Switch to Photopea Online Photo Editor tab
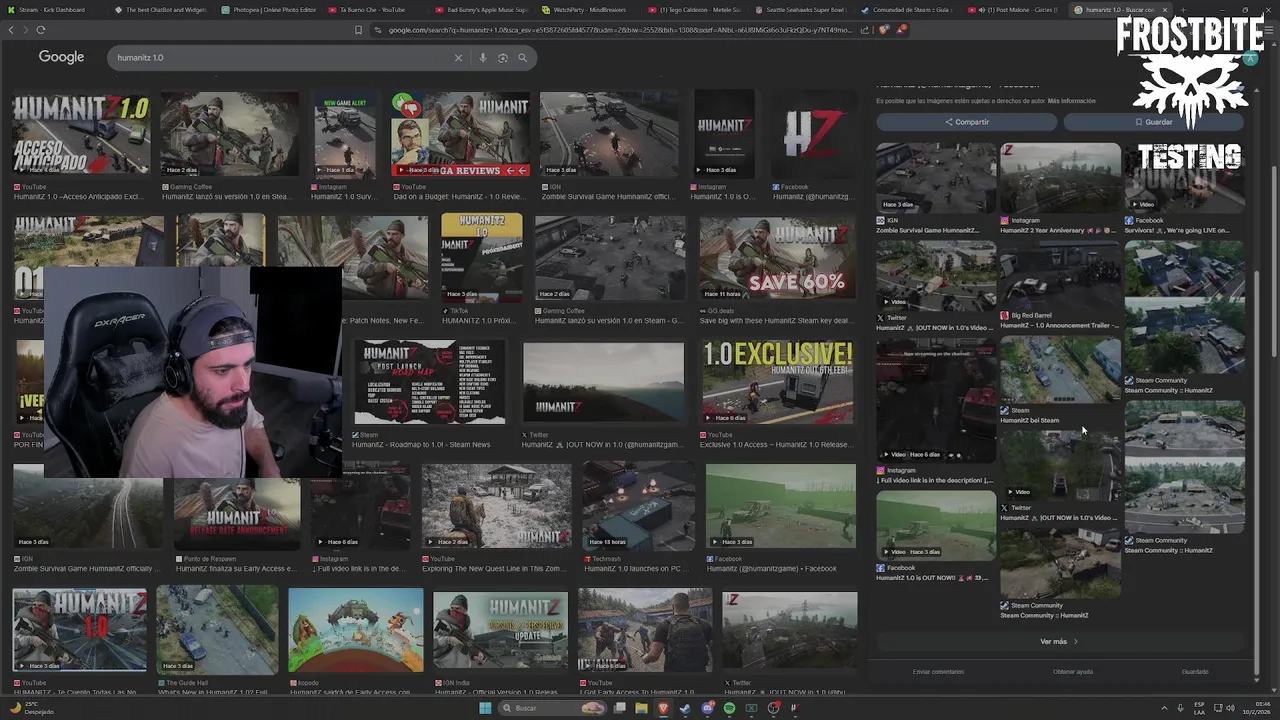 coord(268,9)
